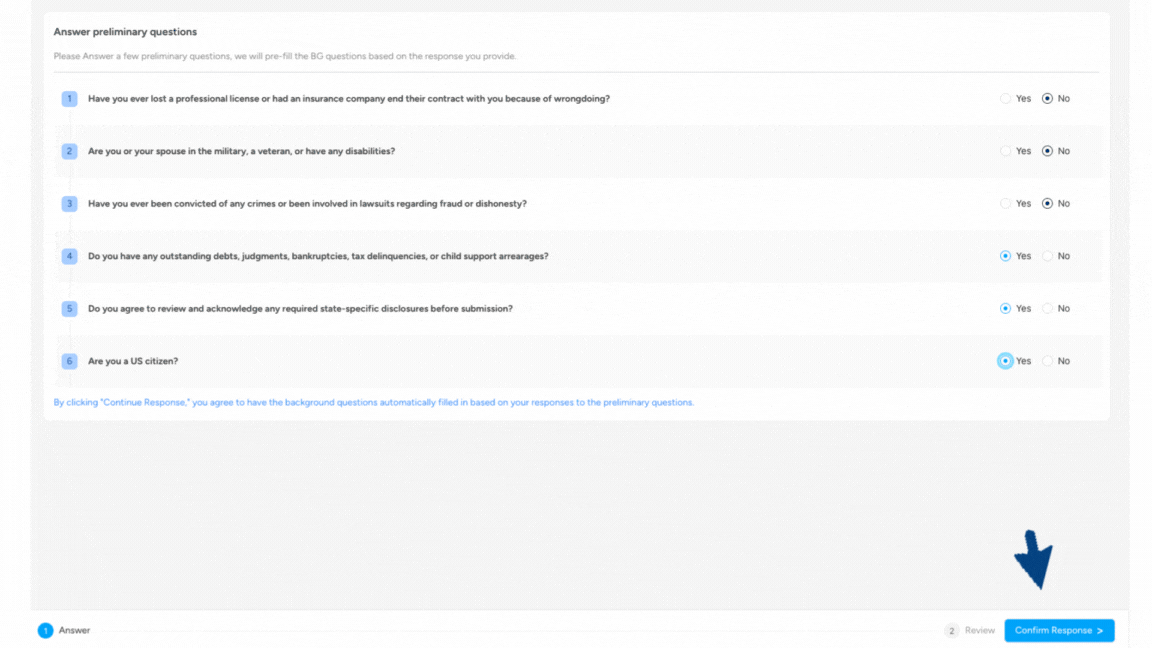The width and height of the screenshot is (1152, 648).
Task: Click the question 1 number badge
Action: point(69,99)
